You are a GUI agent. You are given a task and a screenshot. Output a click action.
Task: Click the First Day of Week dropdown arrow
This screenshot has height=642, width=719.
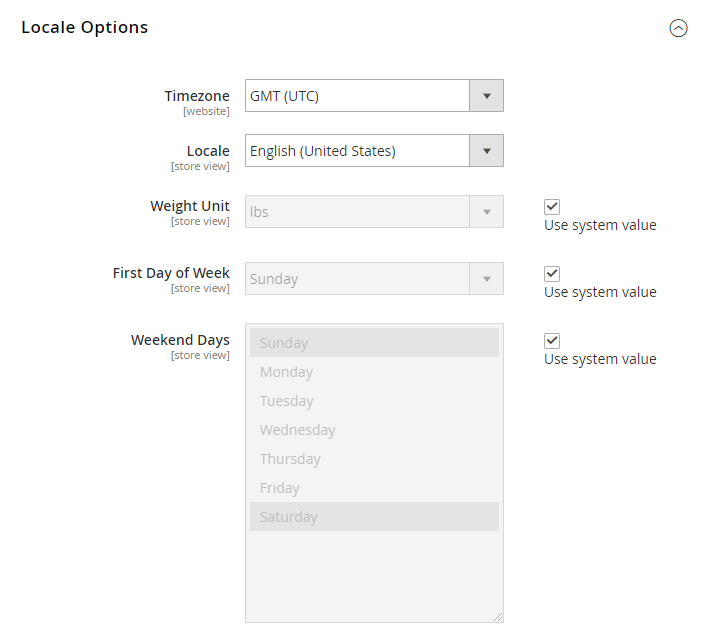(487, 279)
